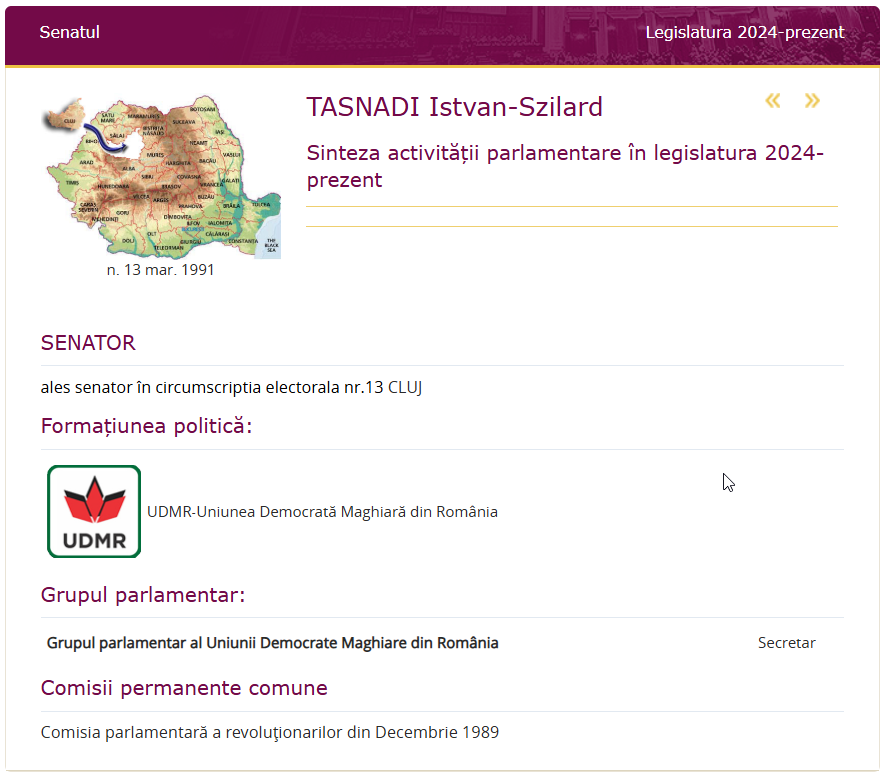Screen dimensions: 884x778
Task: Go to next senator with right double-chevron
Action: pos(812,101)
